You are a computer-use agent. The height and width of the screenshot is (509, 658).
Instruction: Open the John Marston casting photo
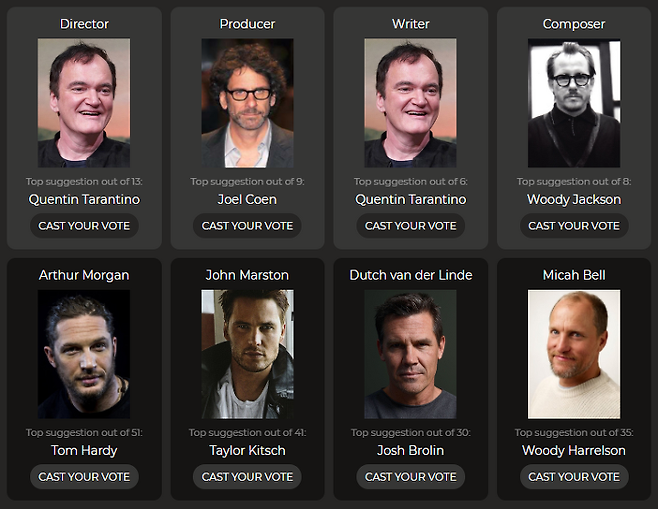247,354
